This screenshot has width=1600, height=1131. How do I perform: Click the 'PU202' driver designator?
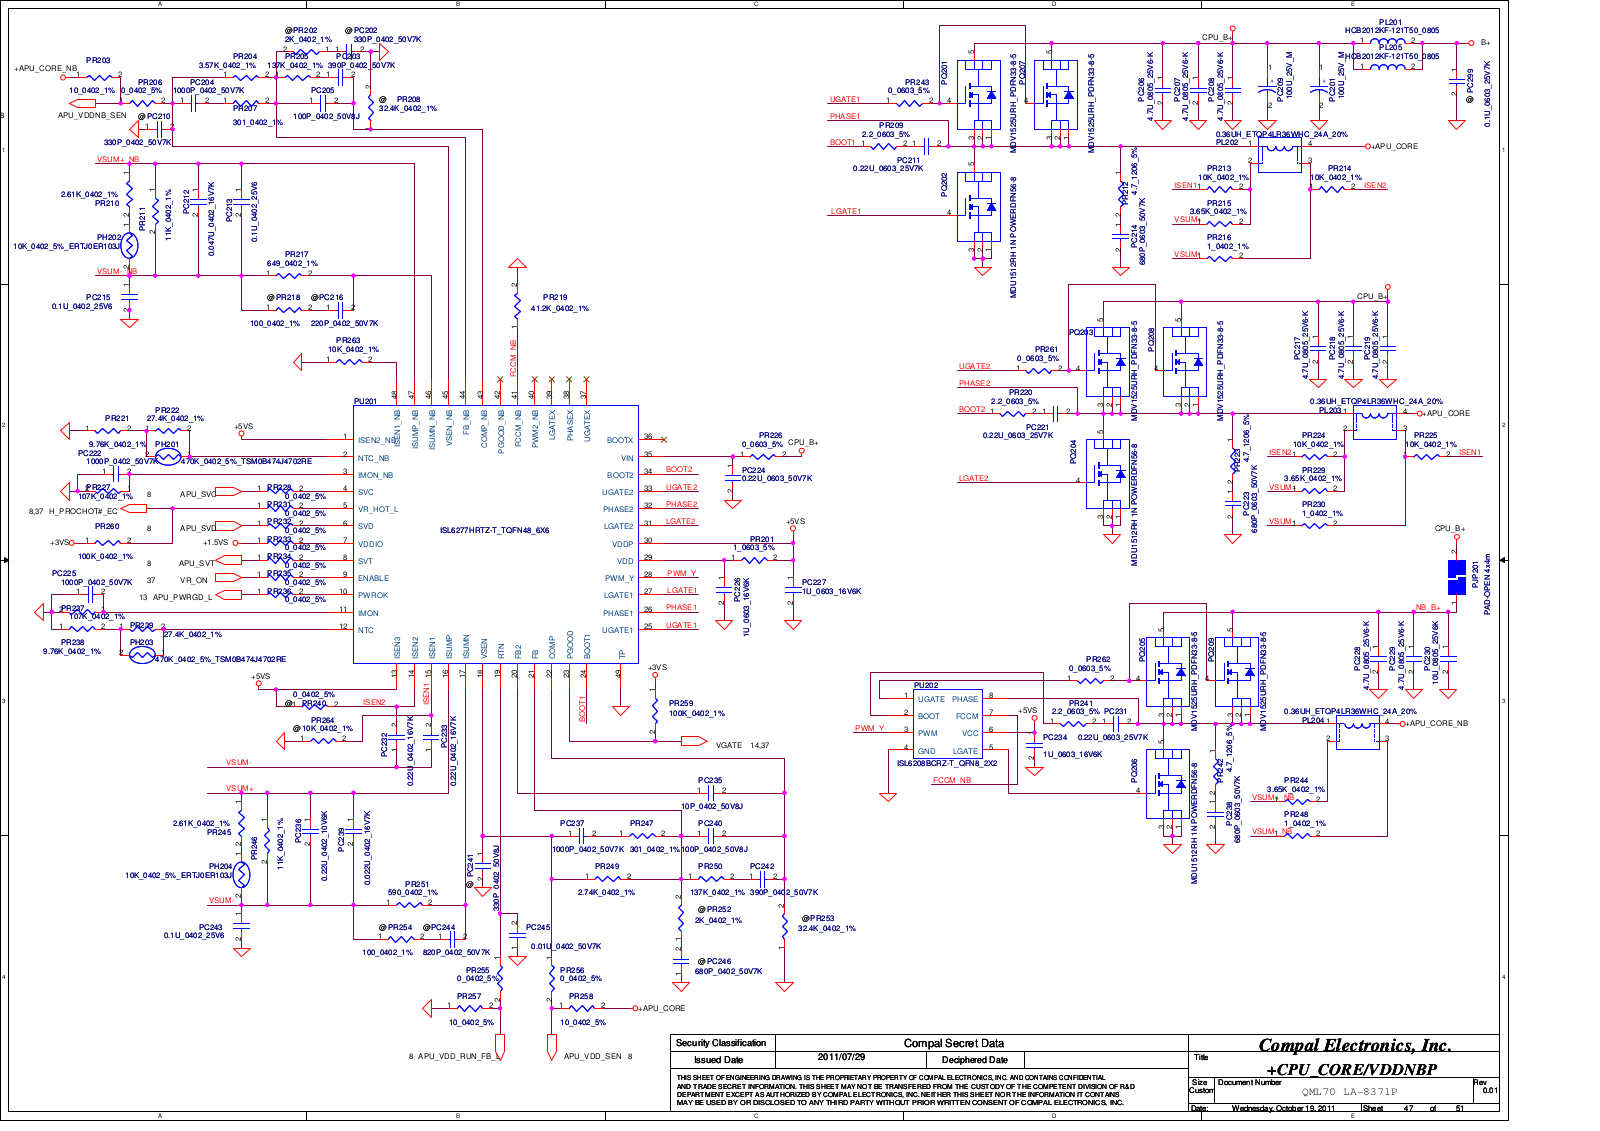[x=925, y=686]
